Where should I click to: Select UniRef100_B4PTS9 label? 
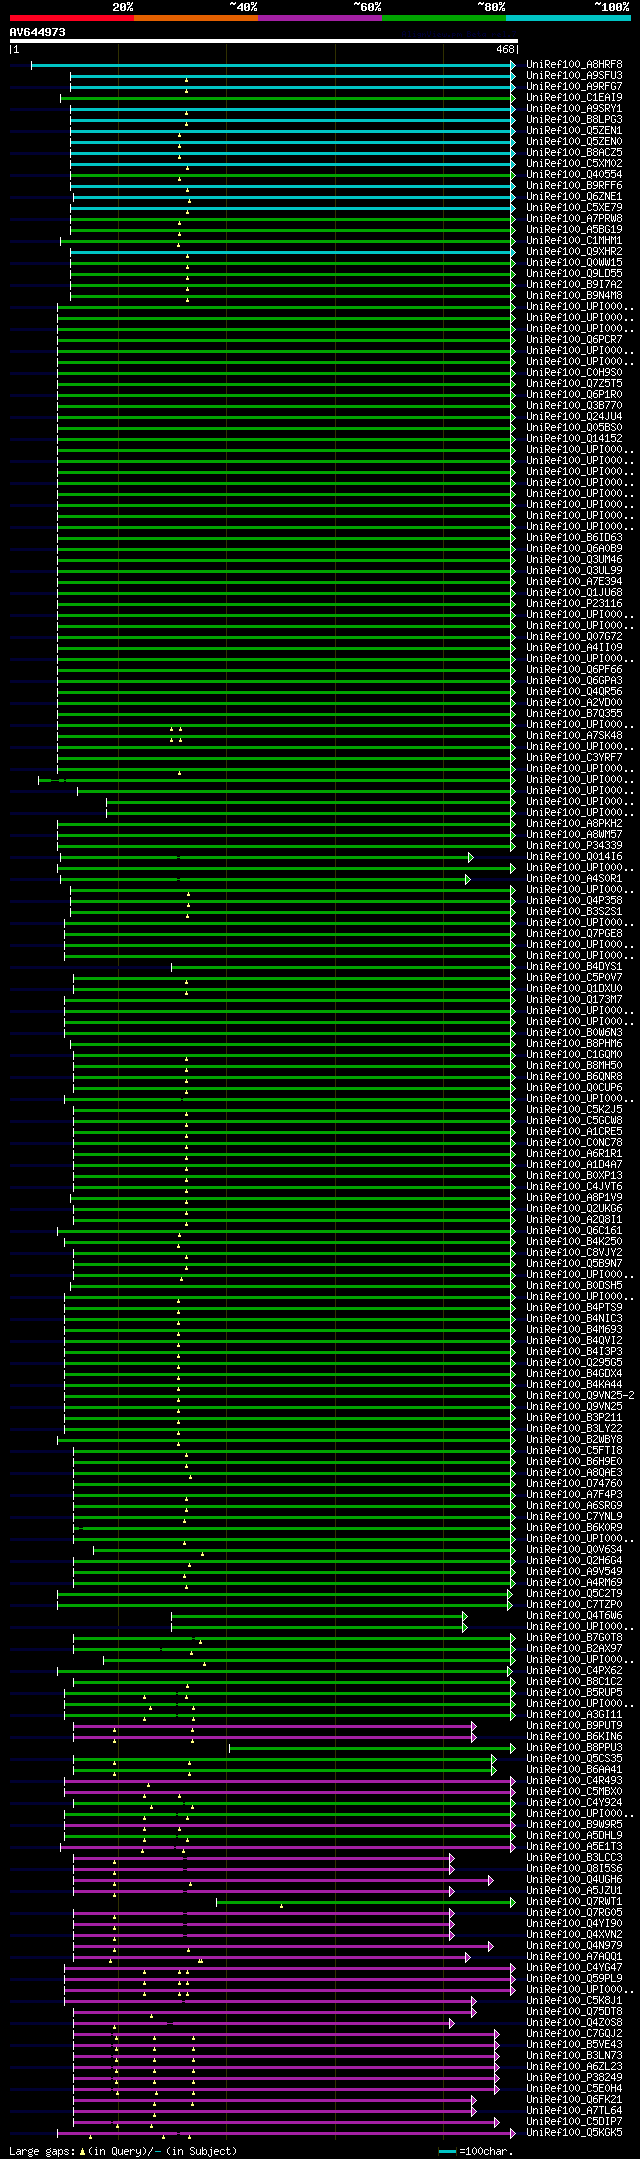pyautogui.click(x=574, y=1308)
